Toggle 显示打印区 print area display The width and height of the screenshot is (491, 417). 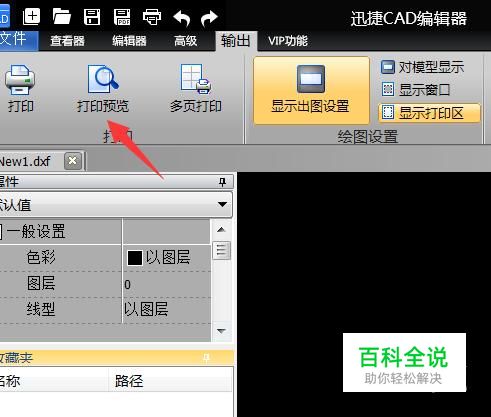click(429, 113)
